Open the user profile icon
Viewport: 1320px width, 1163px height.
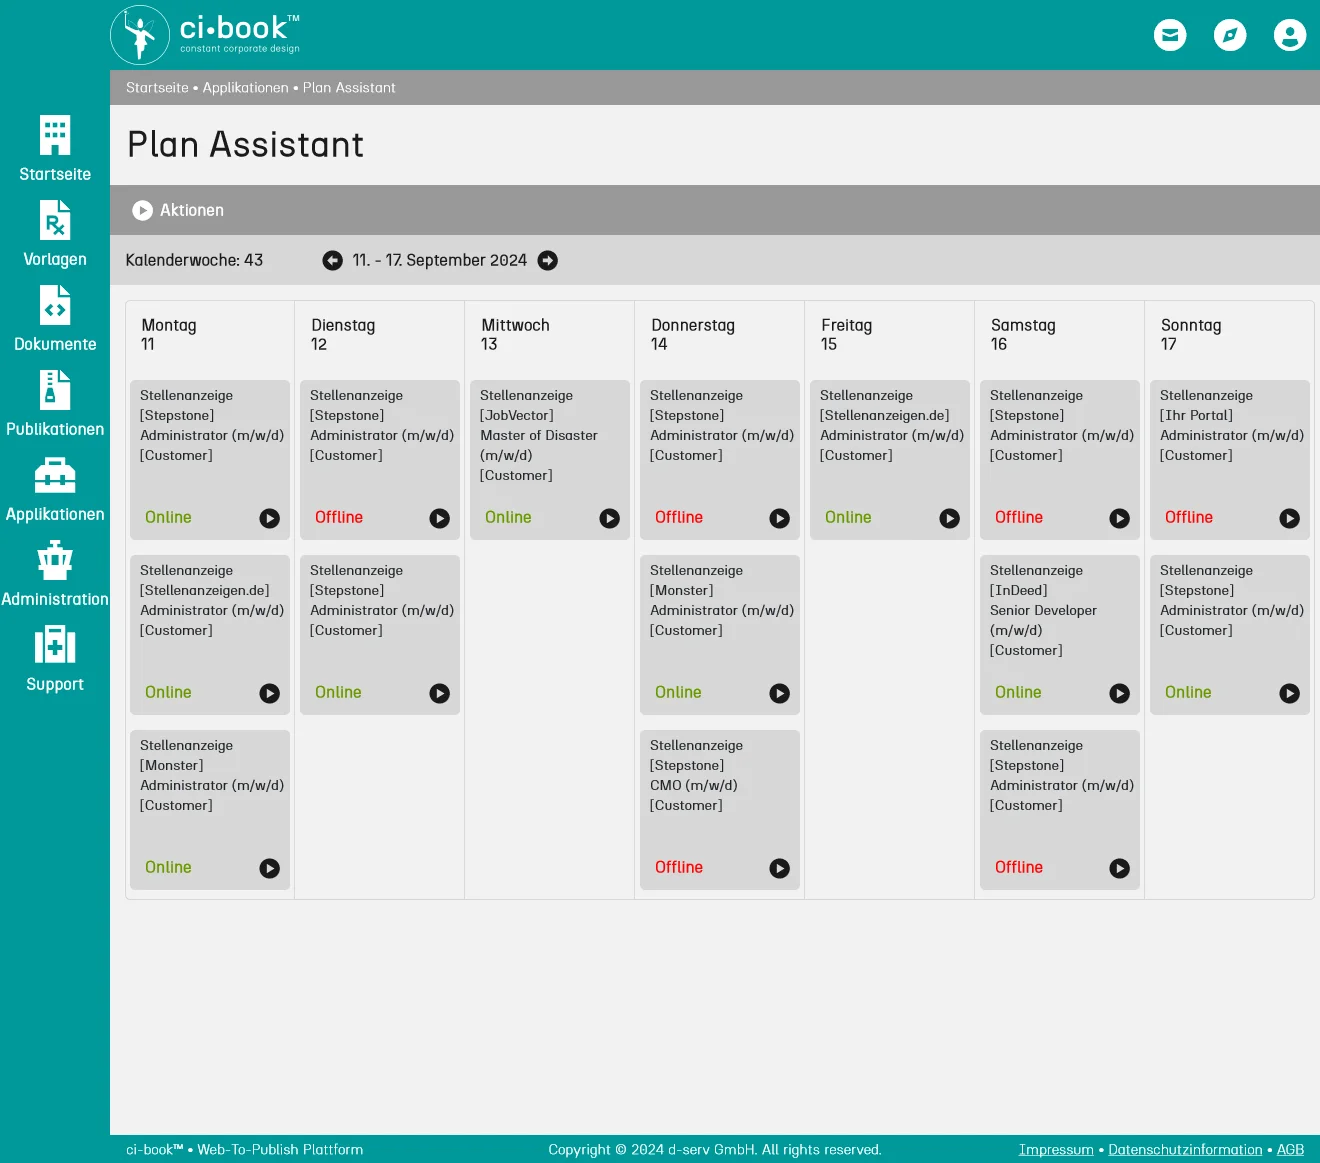coord(1290,35)
